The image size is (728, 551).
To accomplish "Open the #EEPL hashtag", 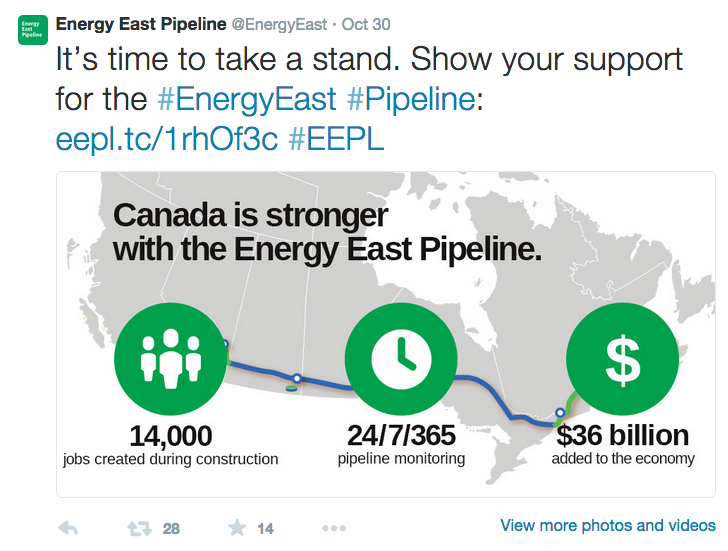I will point(336,138).
